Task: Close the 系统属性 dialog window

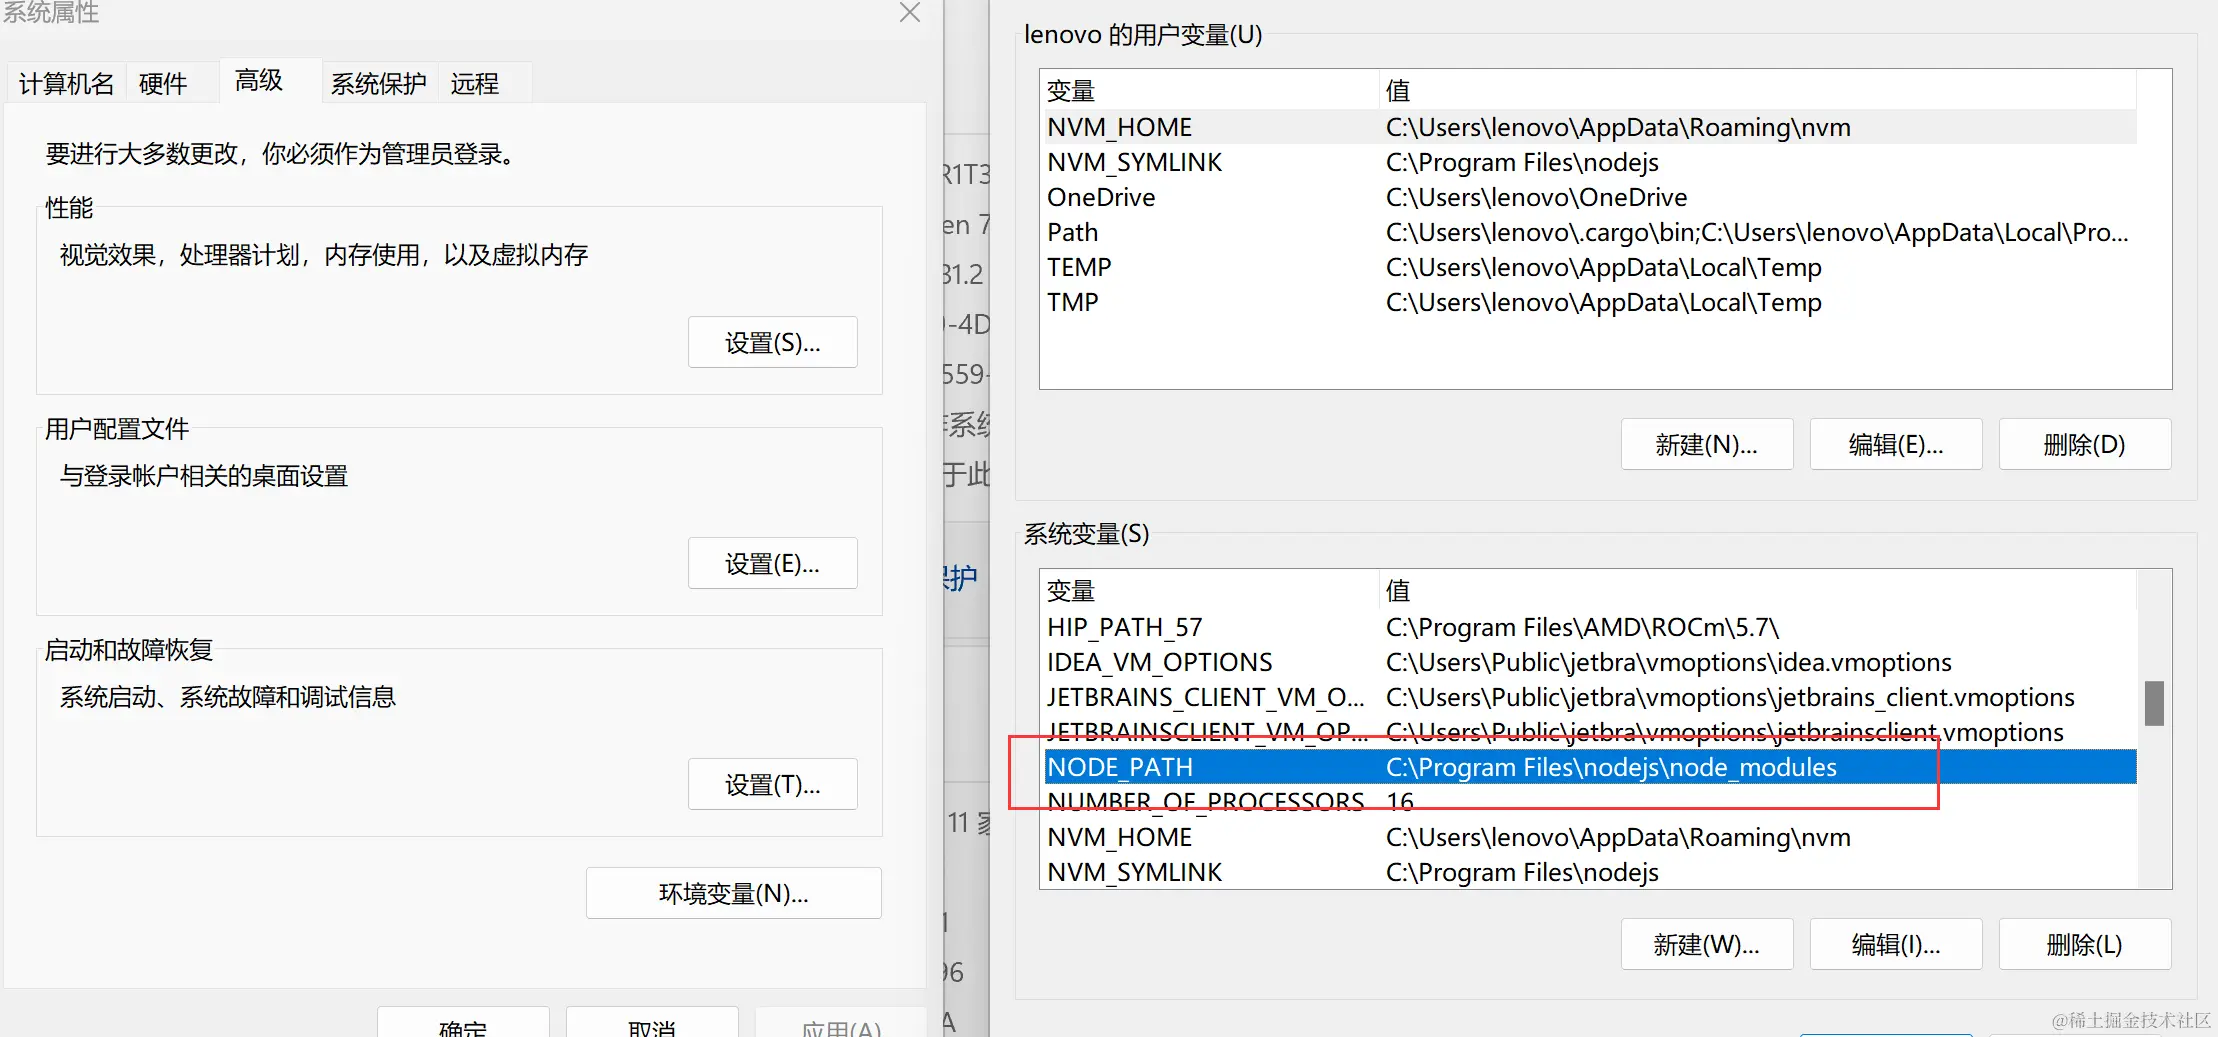Action: click(x=909, y=12)
